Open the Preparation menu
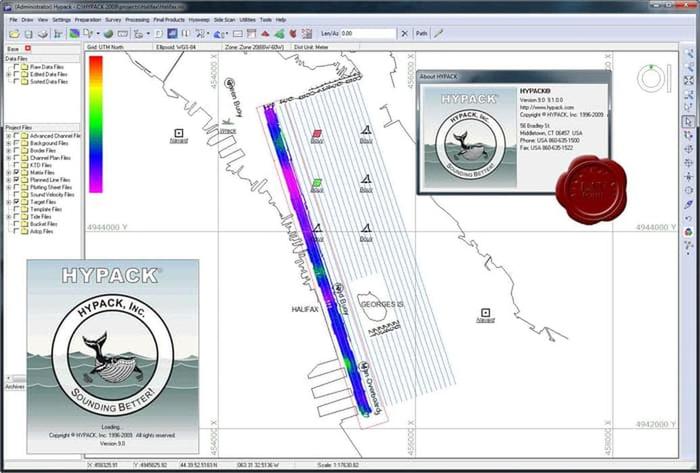Screen dimensions: 700x473 (x=89, y=19)
